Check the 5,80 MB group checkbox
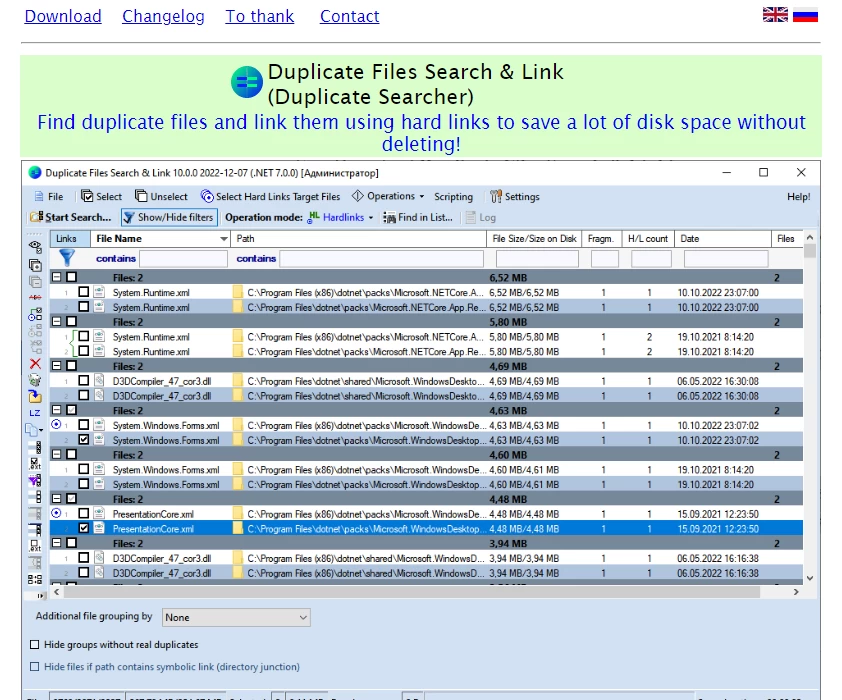Image resolution: width=842 pixels, height=700 pixels. click(x=71, y=322)
